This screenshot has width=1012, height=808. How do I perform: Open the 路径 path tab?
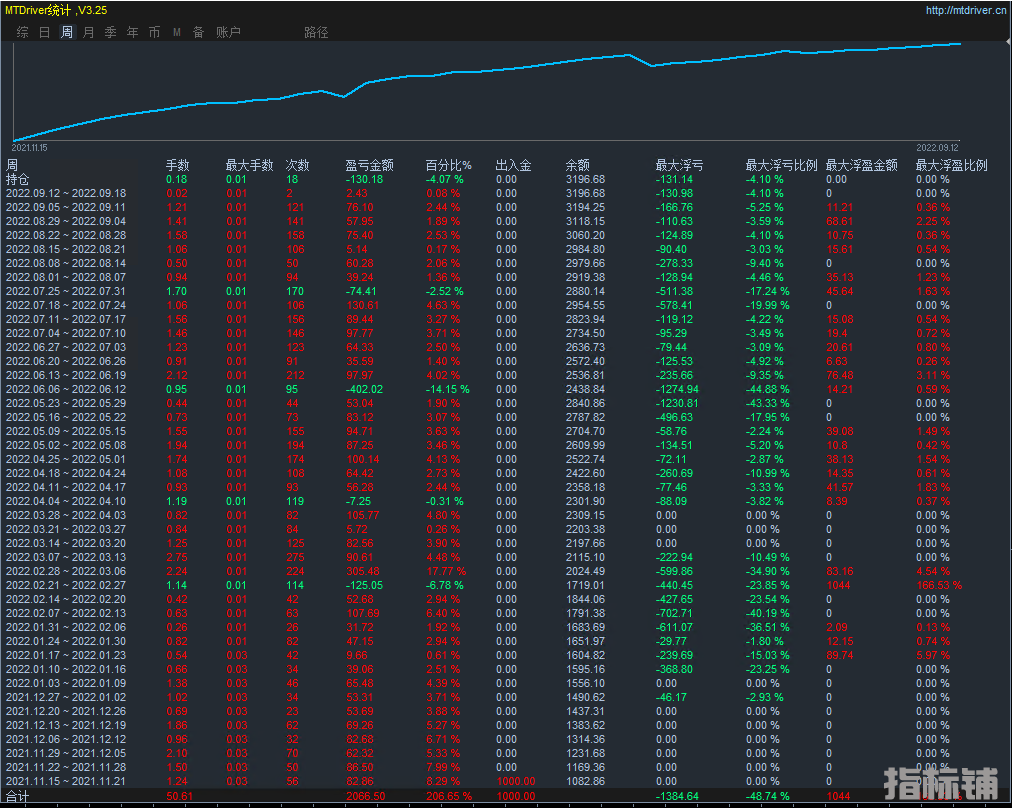316,32
